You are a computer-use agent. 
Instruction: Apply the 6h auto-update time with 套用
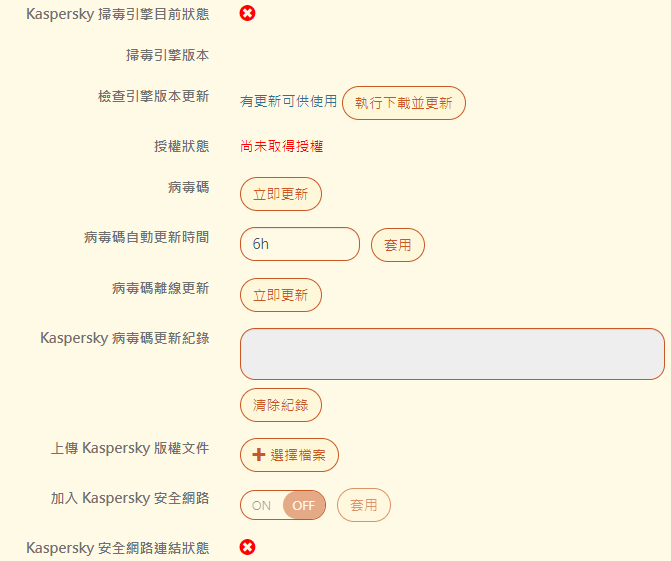(398, 245)
